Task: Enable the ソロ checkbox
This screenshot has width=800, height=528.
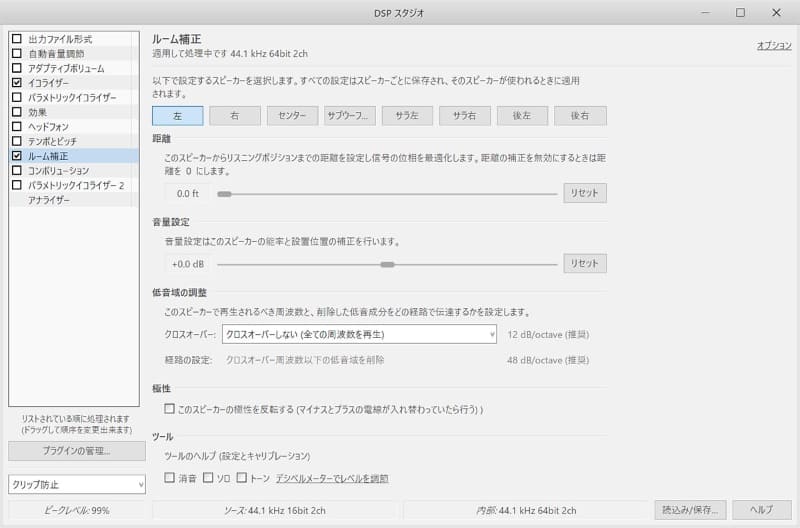Action: pos(208,477)
